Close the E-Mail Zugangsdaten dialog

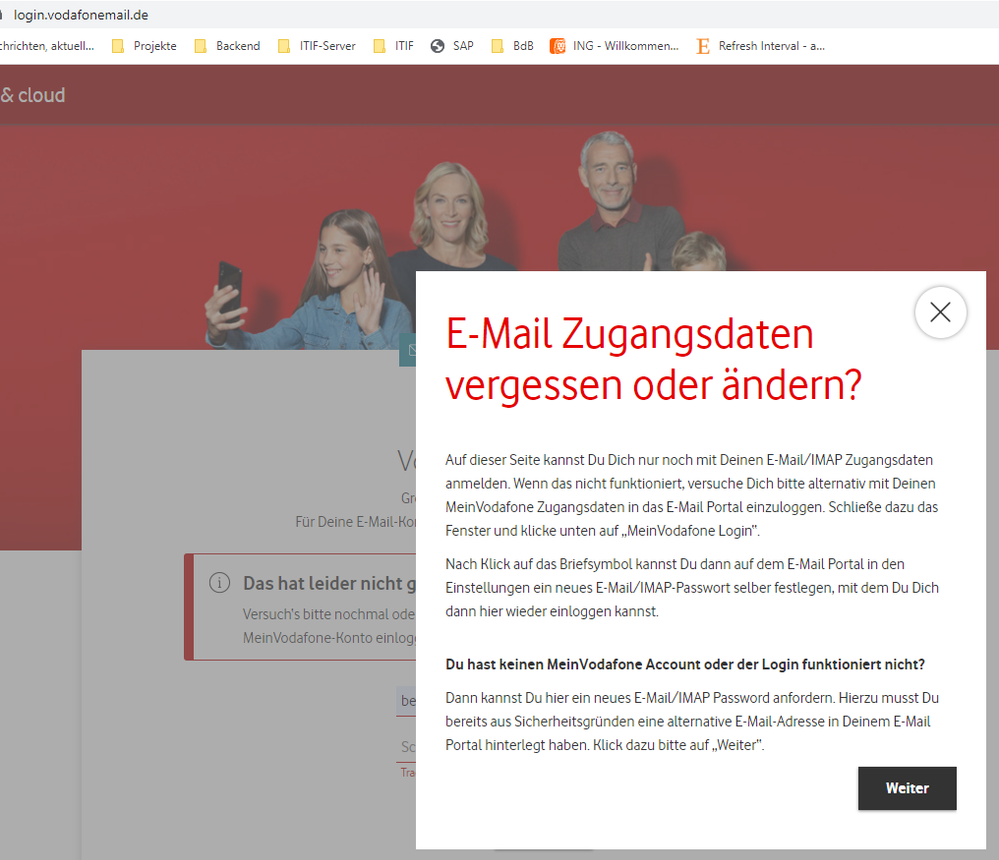tap(940, 312)
